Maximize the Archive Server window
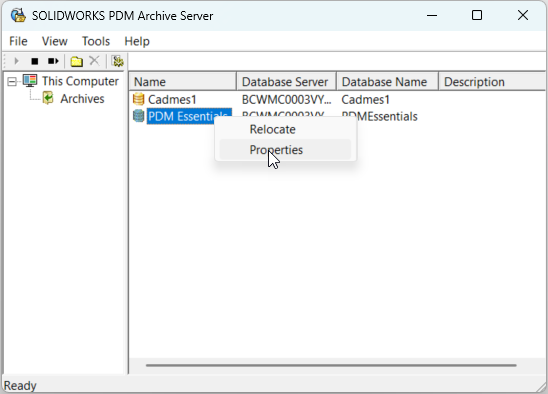The height and width of the screenshot is (394, 548). click(x=477, y=15)
